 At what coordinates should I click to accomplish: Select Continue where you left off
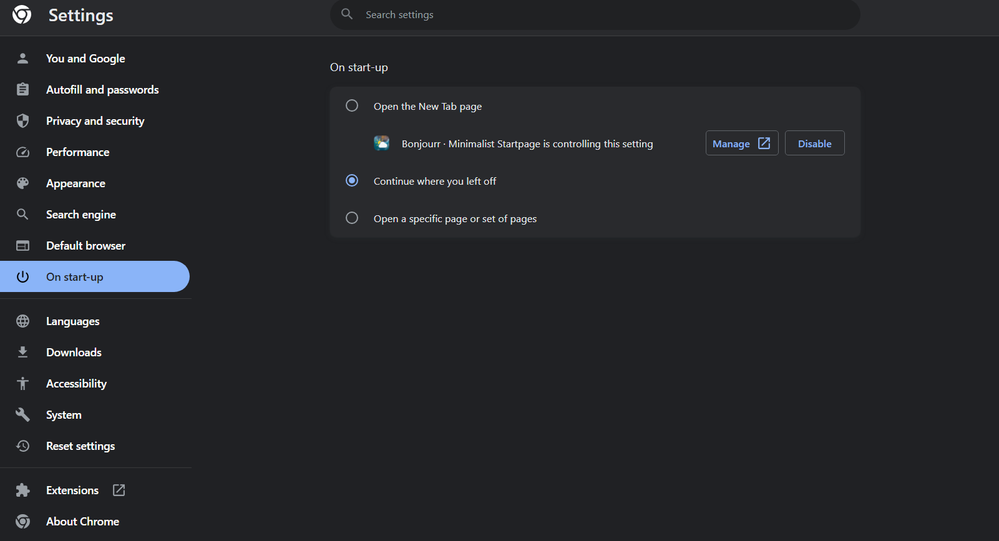352,181
